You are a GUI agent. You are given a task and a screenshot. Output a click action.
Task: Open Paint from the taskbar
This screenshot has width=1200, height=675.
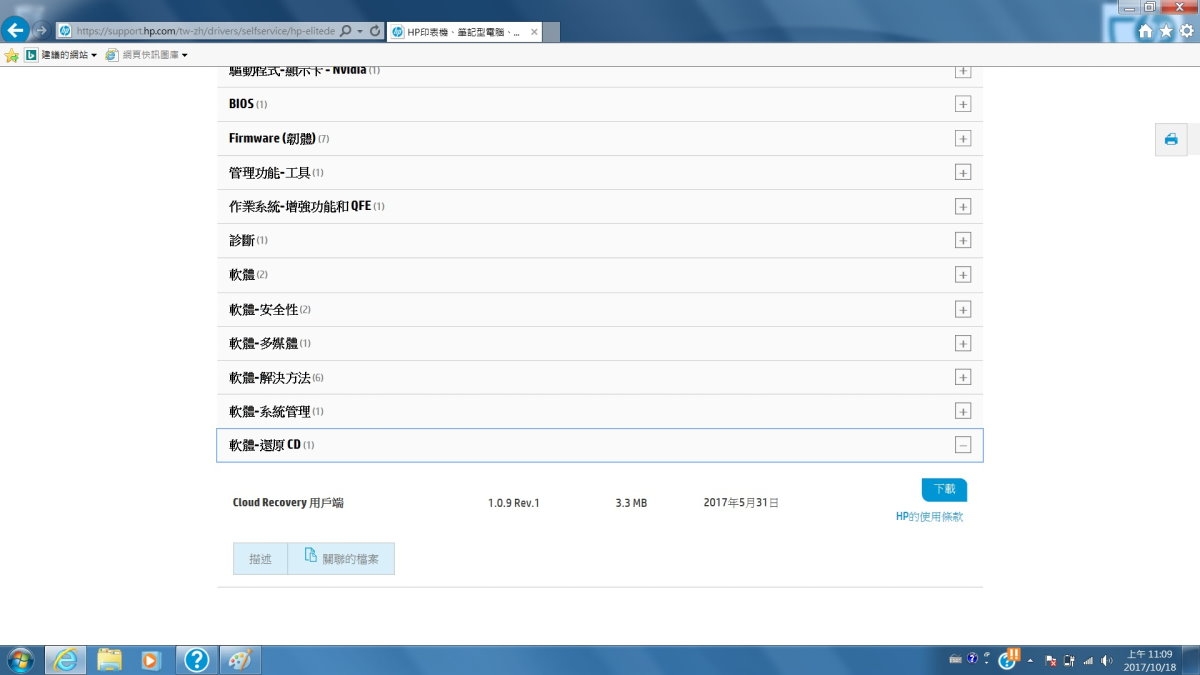click(239, 660)
